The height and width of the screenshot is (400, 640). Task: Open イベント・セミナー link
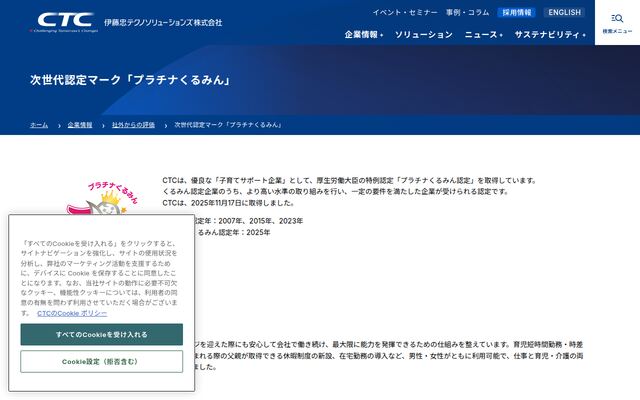point(405,13)
